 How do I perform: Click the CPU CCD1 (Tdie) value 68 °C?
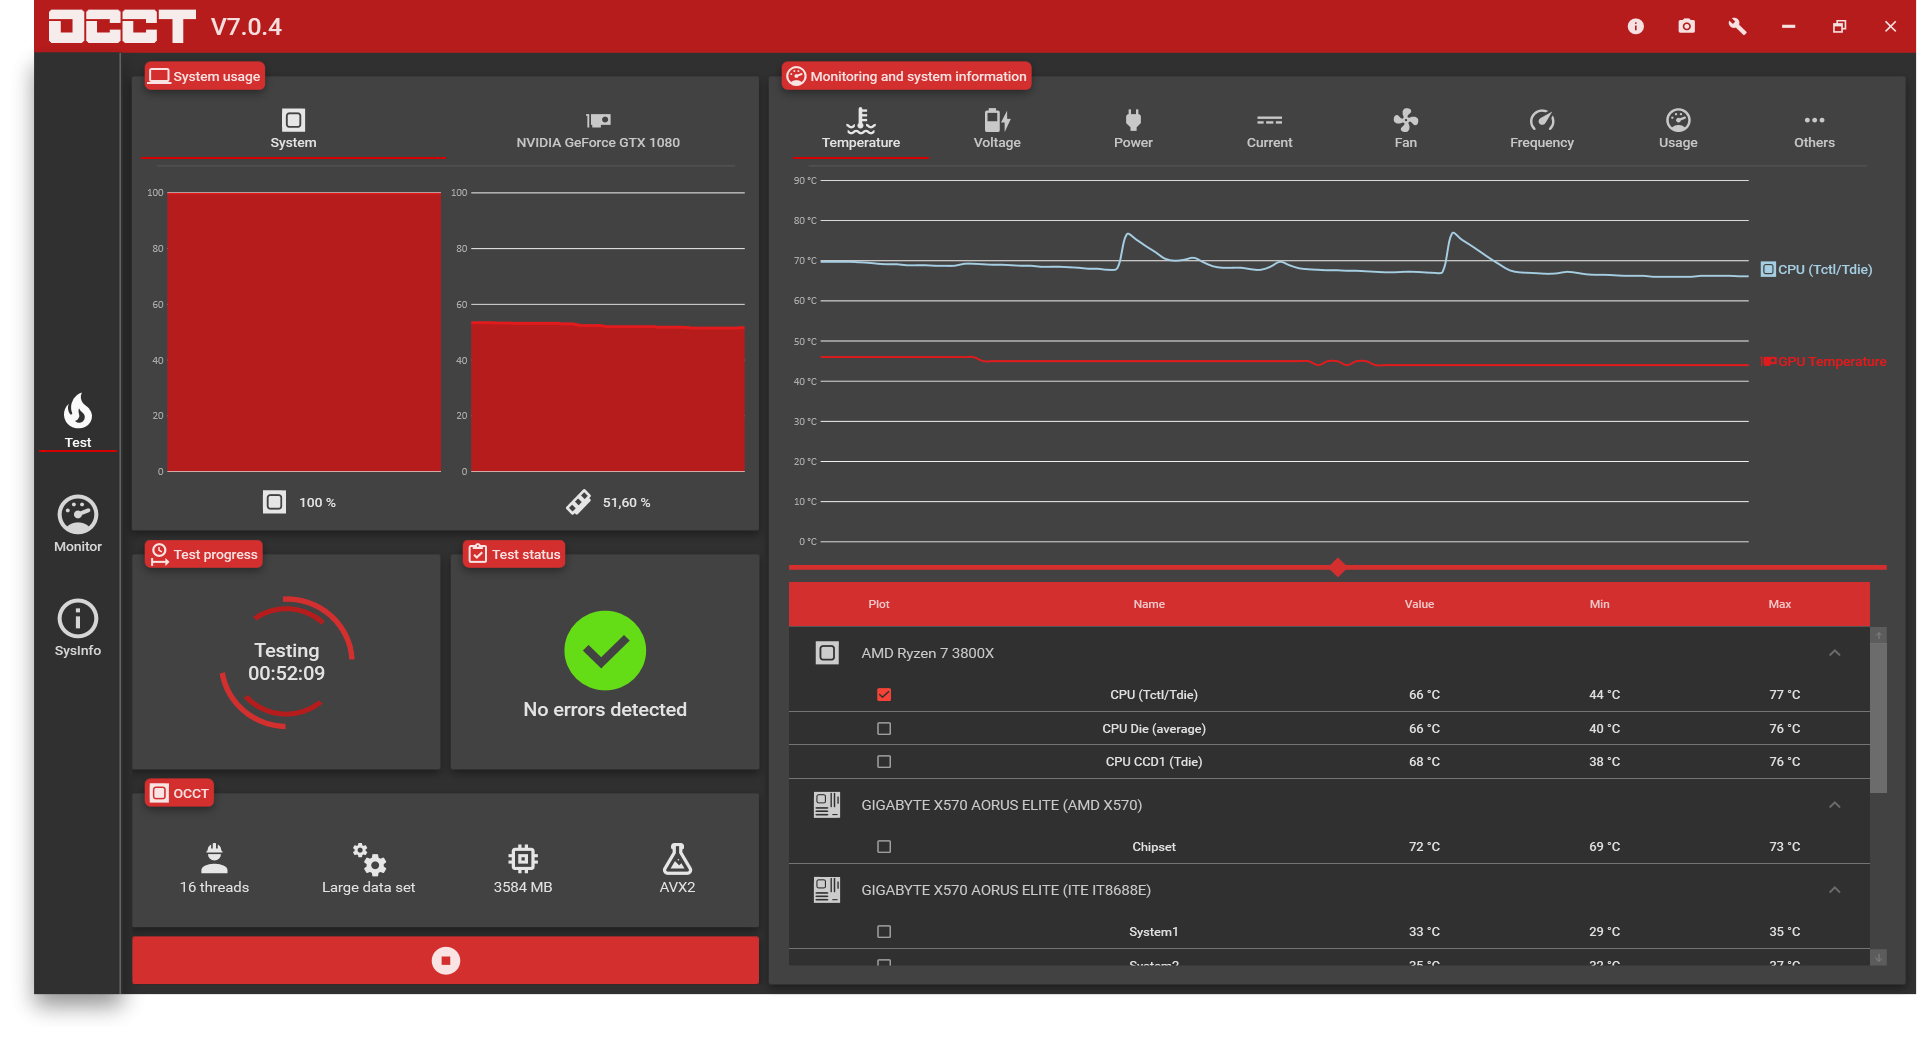[x=1424, y=761]
